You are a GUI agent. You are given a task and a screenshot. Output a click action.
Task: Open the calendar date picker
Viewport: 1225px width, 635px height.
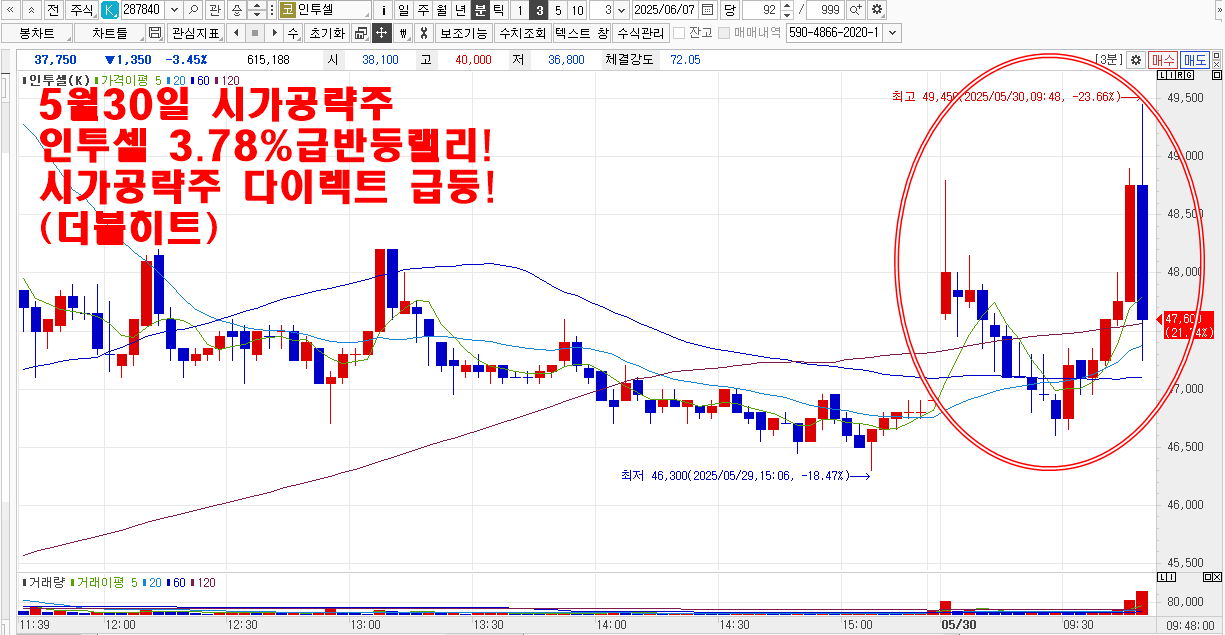click(708, 10)
